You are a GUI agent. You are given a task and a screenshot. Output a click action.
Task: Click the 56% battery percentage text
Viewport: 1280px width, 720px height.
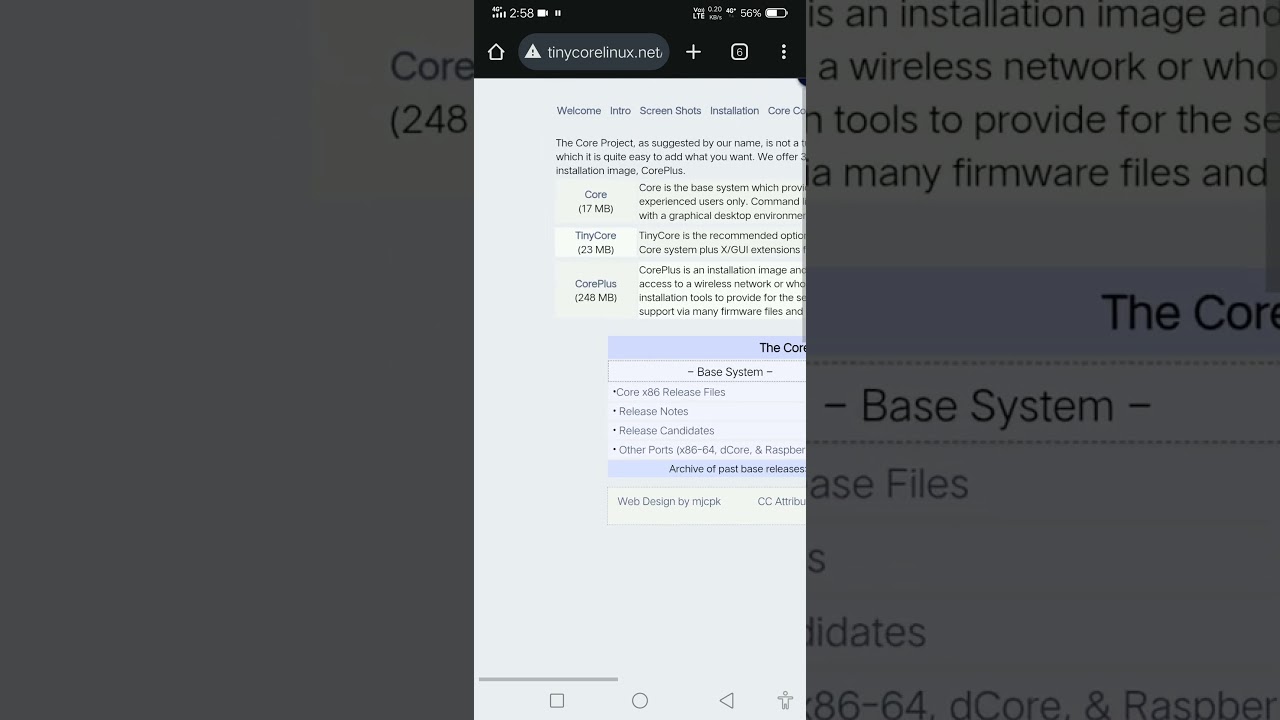click(x=751, y=13)
